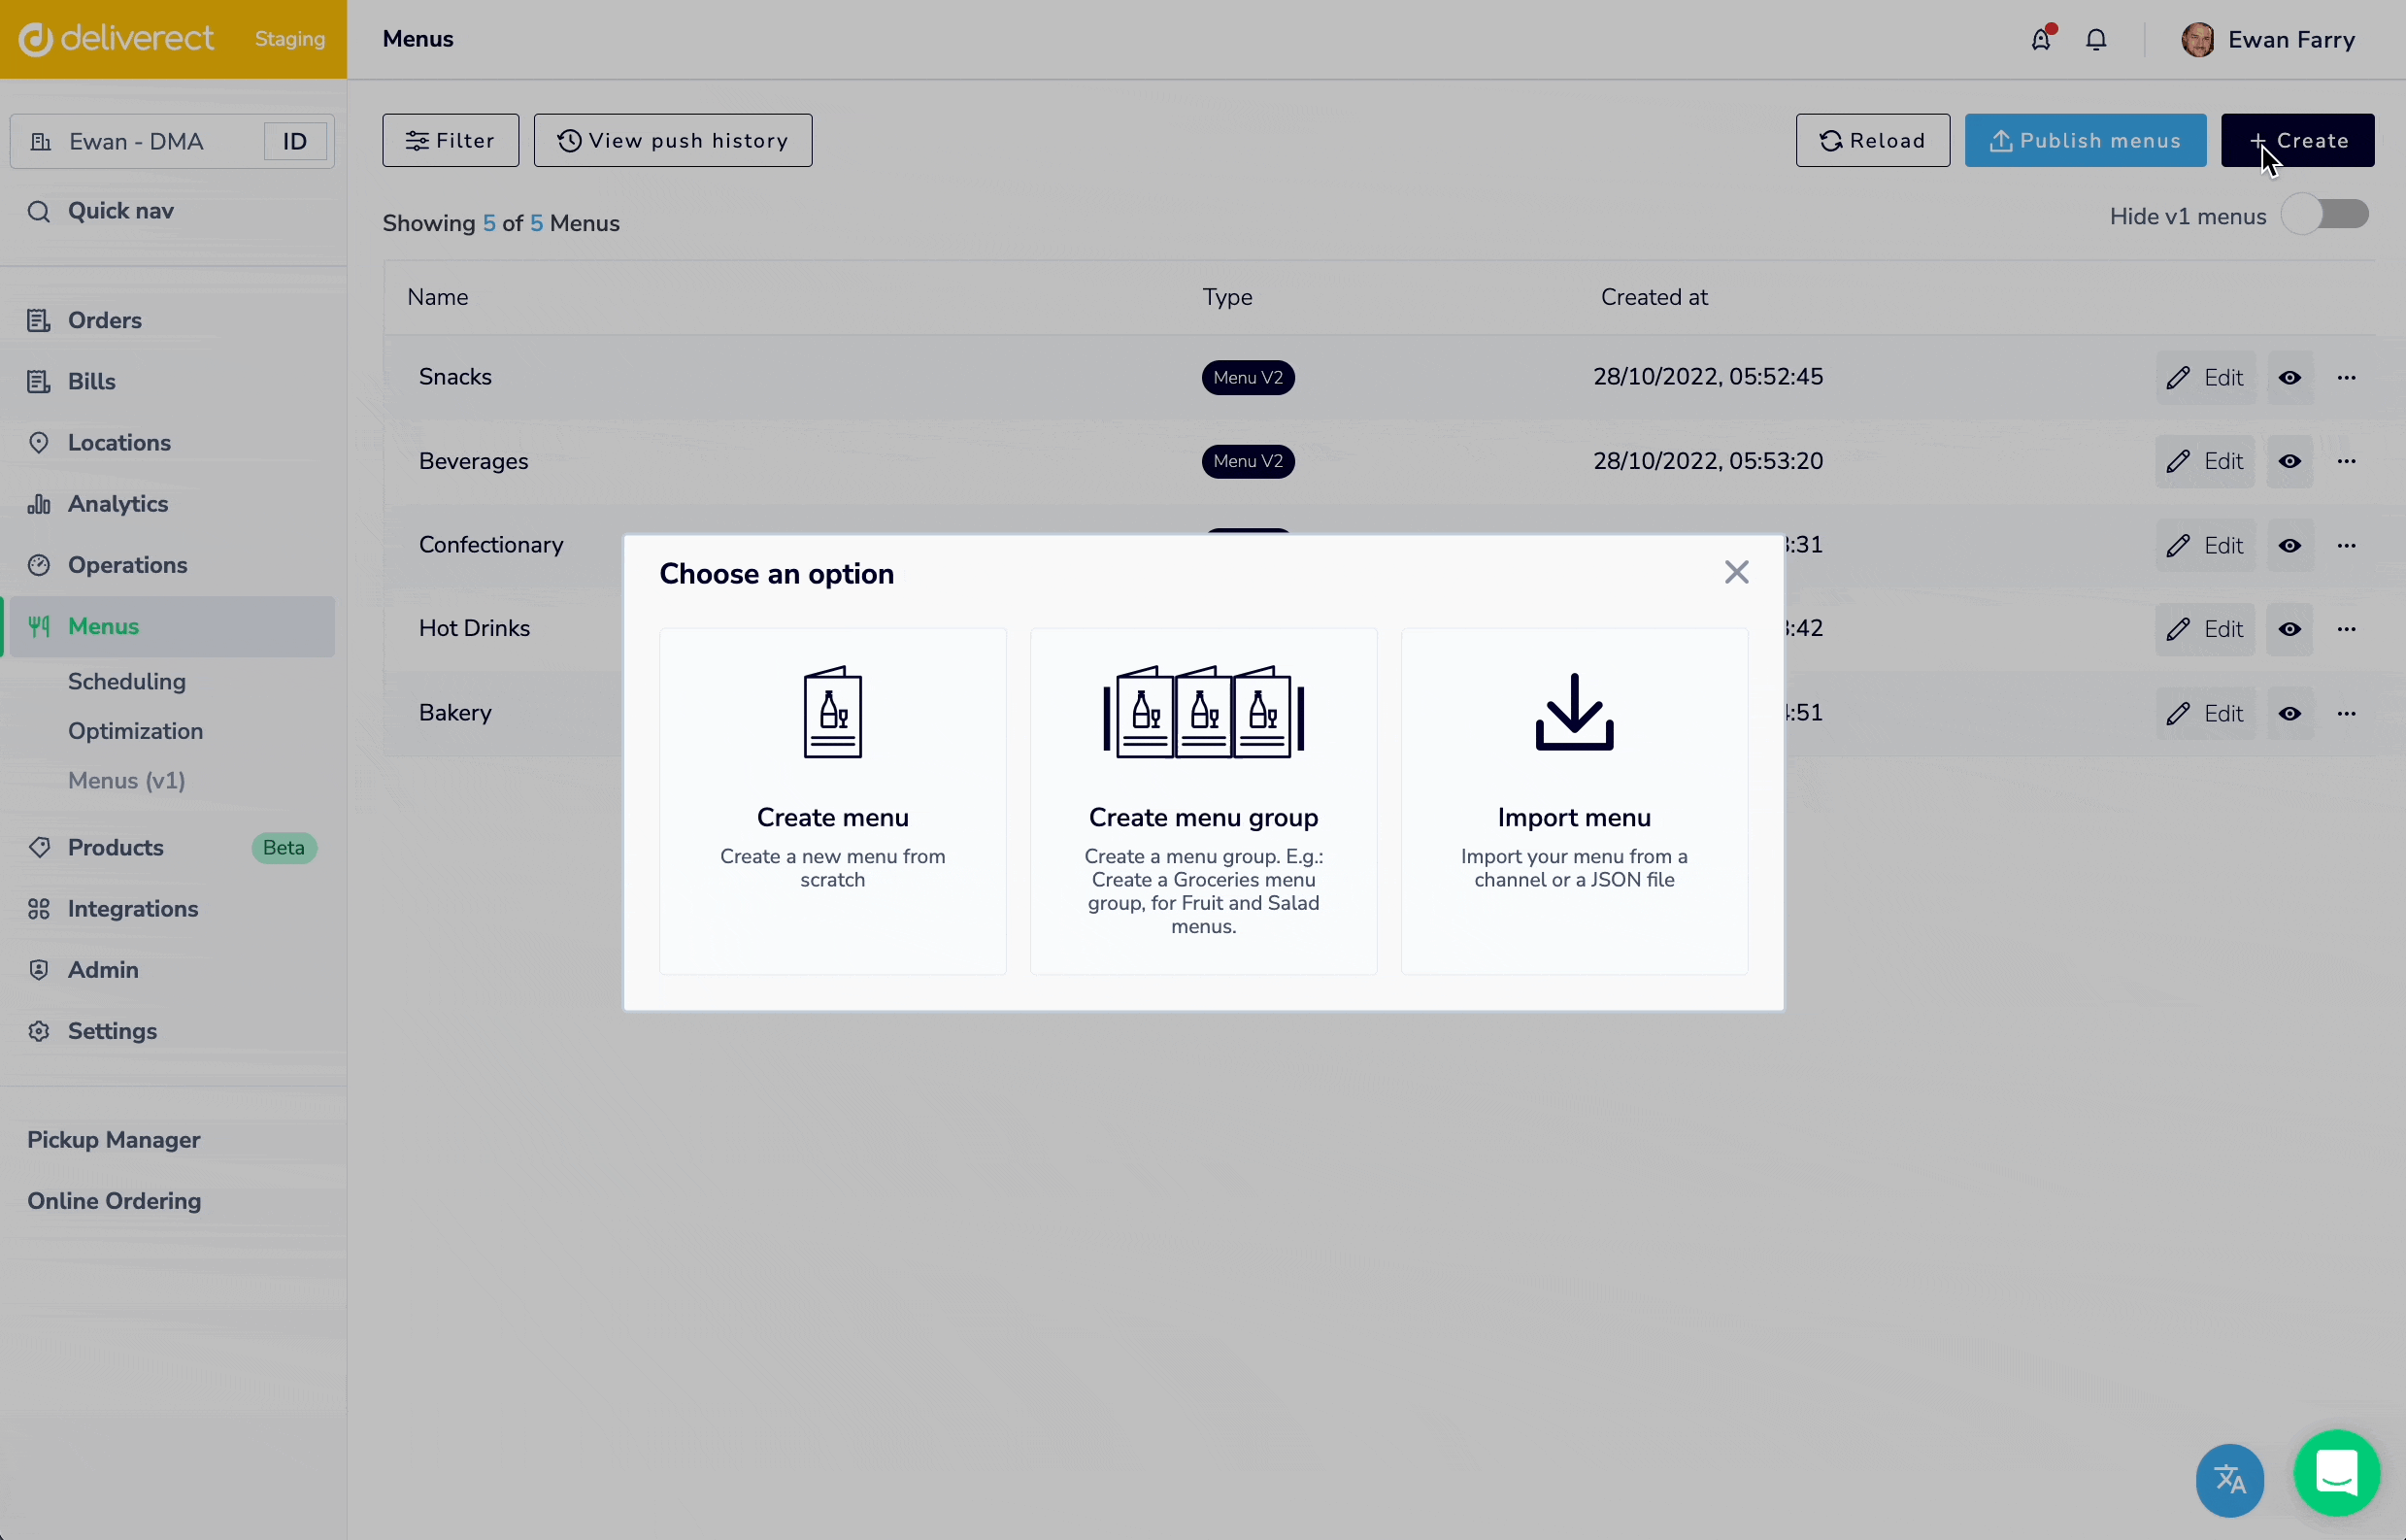Toggle visibility eye for Bakery menu
This screenshot has width=2406, height=1540.
coord(2289,714)
